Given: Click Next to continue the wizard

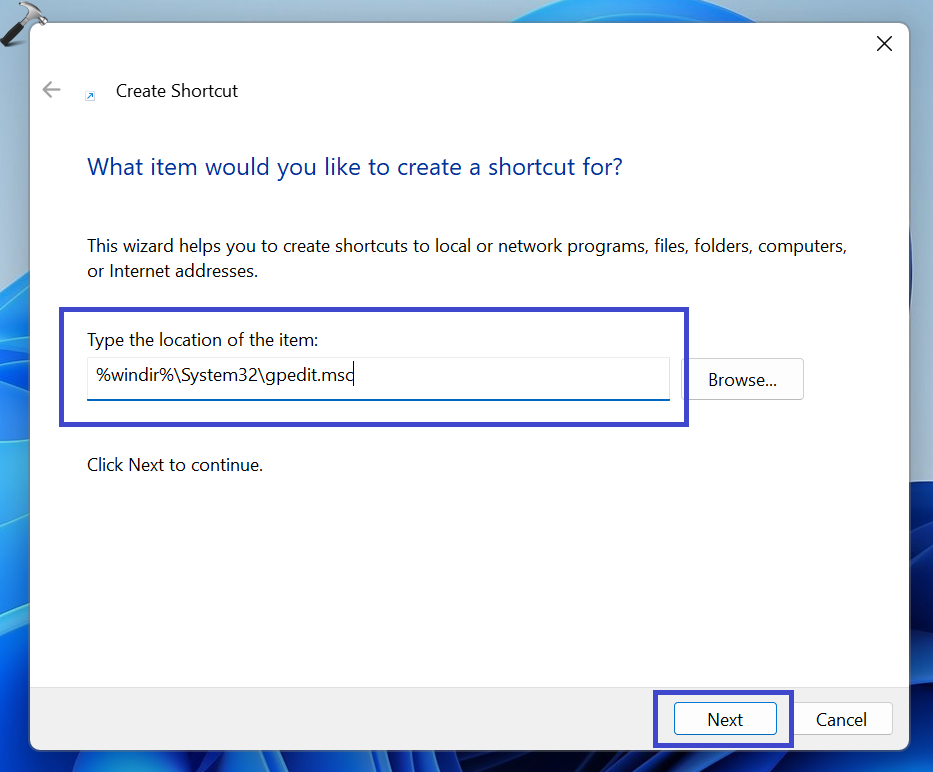Looking at the screenshot, I should 725,718.
